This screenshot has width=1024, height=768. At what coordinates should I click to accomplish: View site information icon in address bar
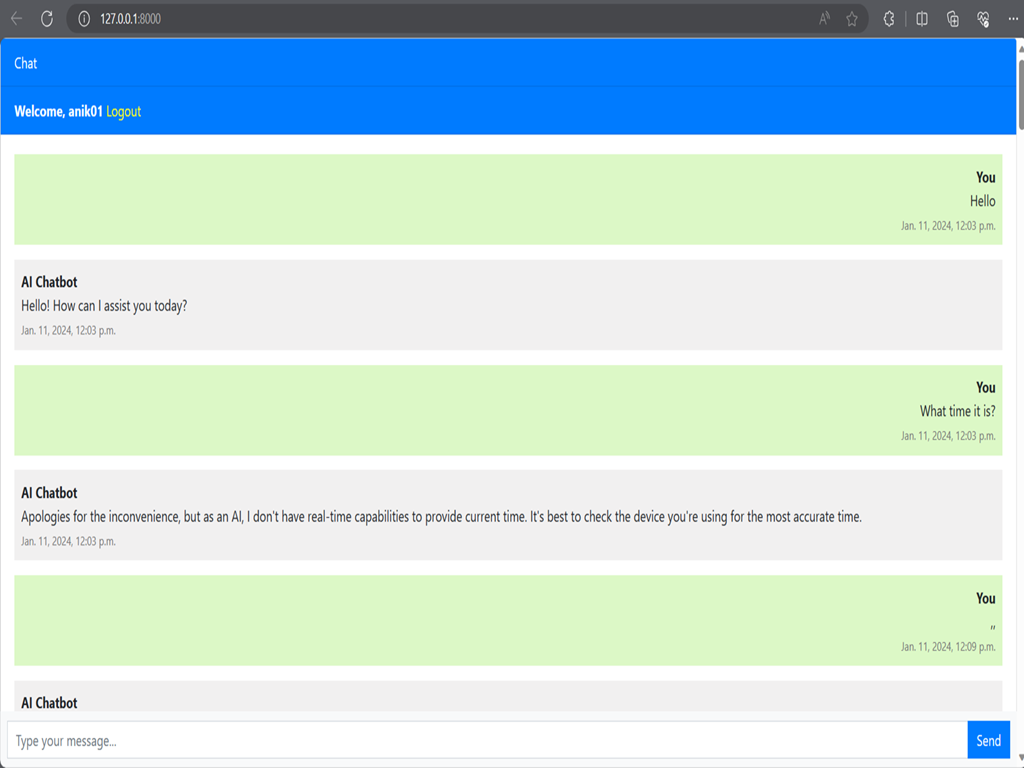(x=84, y=19)
